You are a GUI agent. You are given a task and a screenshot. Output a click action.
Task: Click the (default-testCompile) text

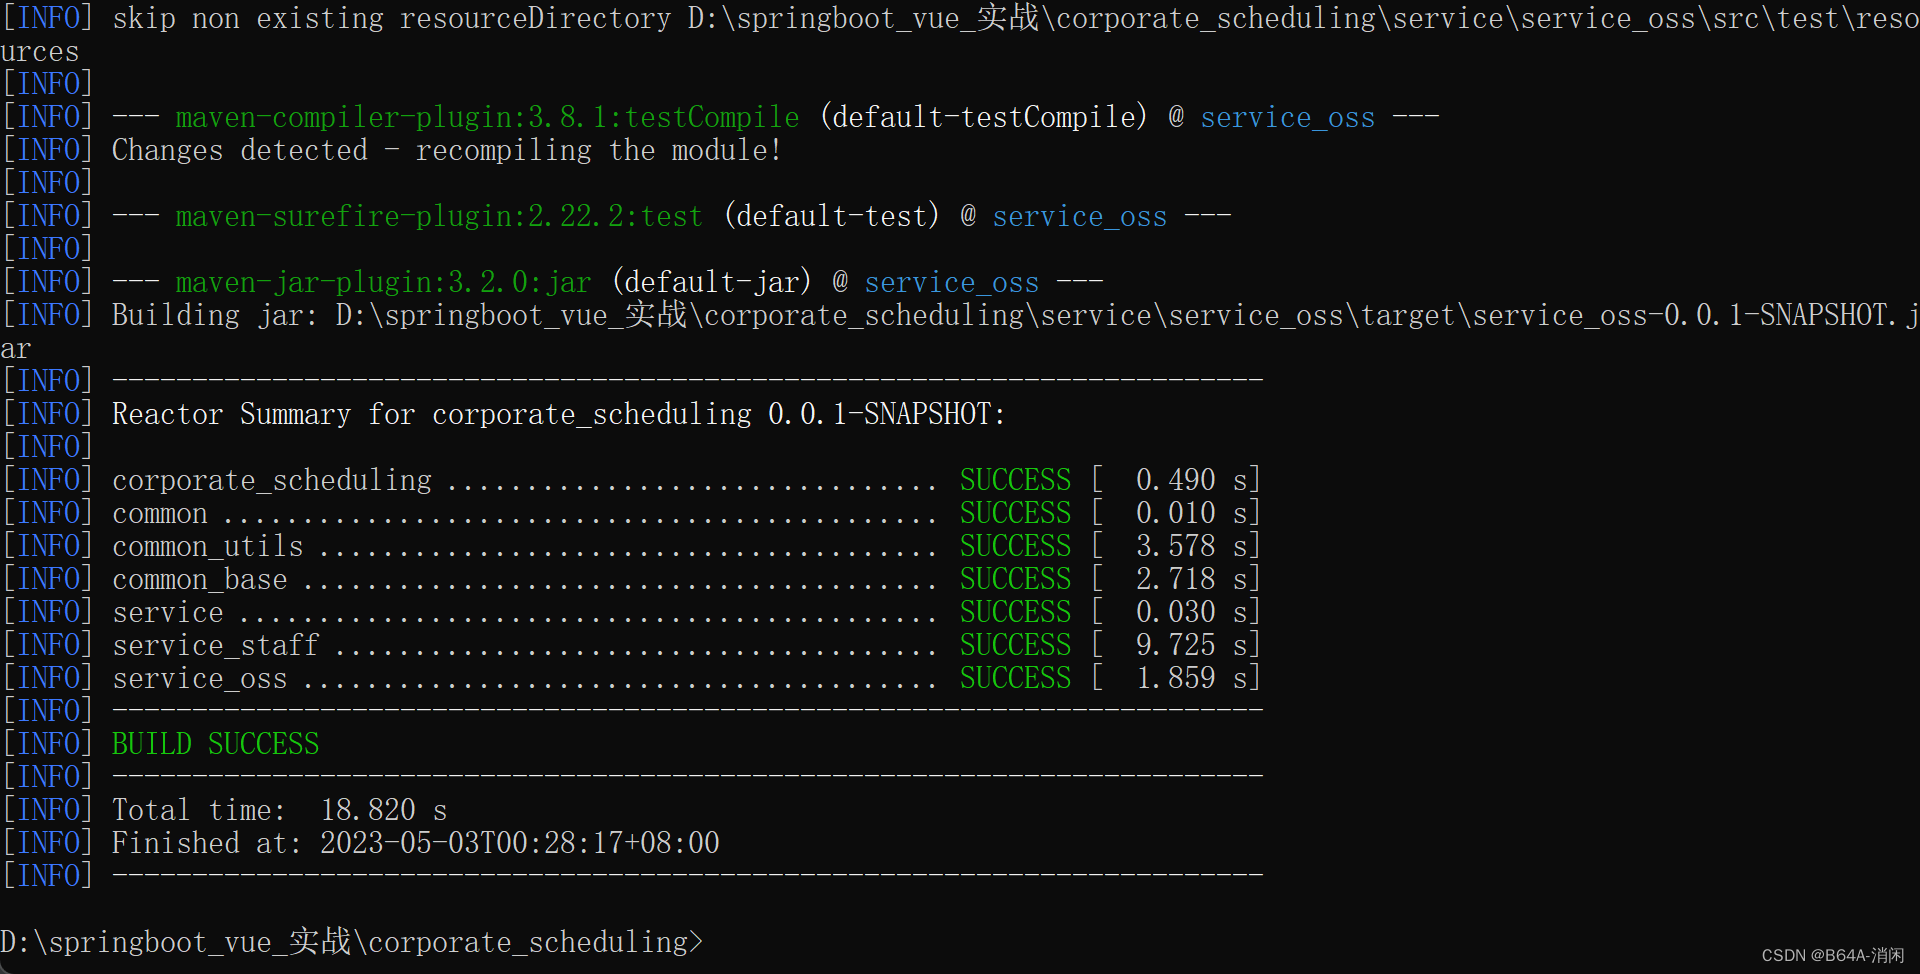[x=984, y=117]
